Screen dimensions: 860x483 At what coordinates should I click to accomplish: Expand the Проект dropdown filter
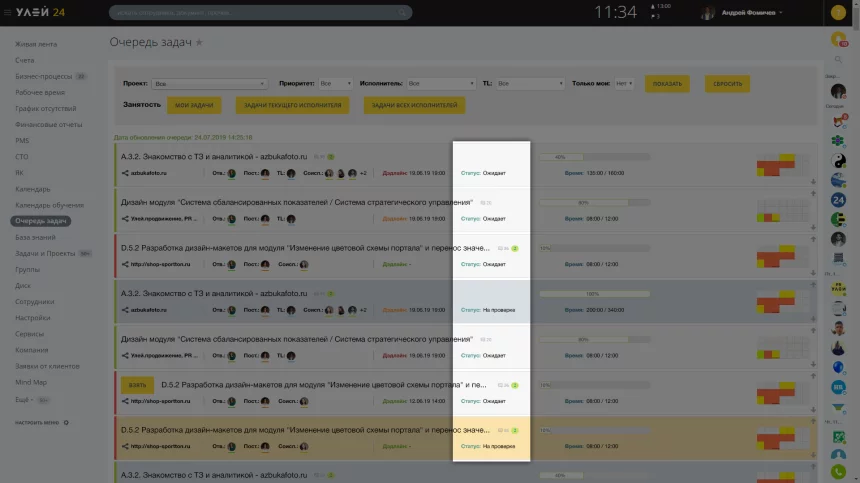pos(210,84)
